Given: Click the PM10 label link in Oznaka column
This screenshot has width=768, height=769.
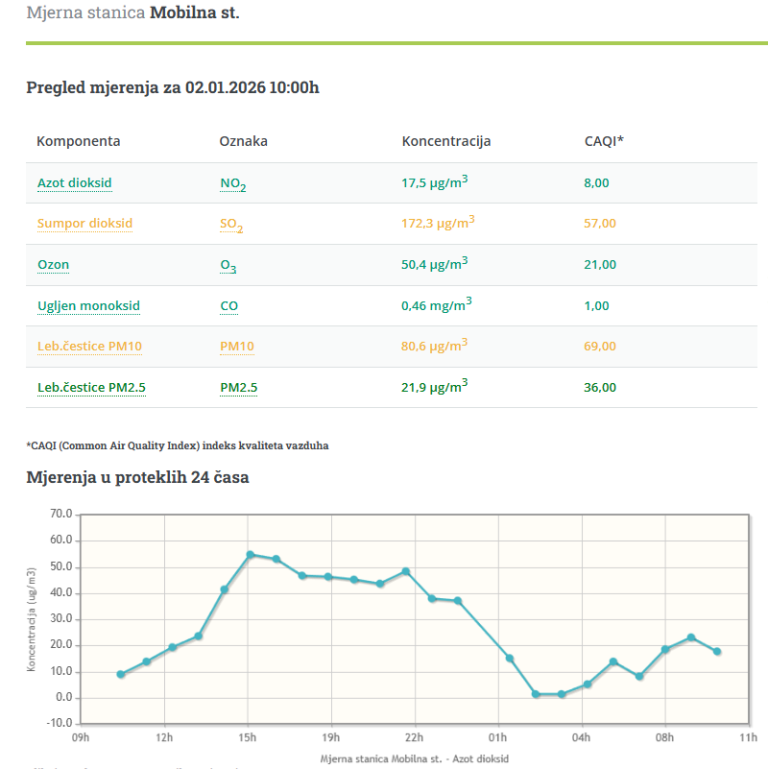Looking at the screenshot, I should coord(237,347).
